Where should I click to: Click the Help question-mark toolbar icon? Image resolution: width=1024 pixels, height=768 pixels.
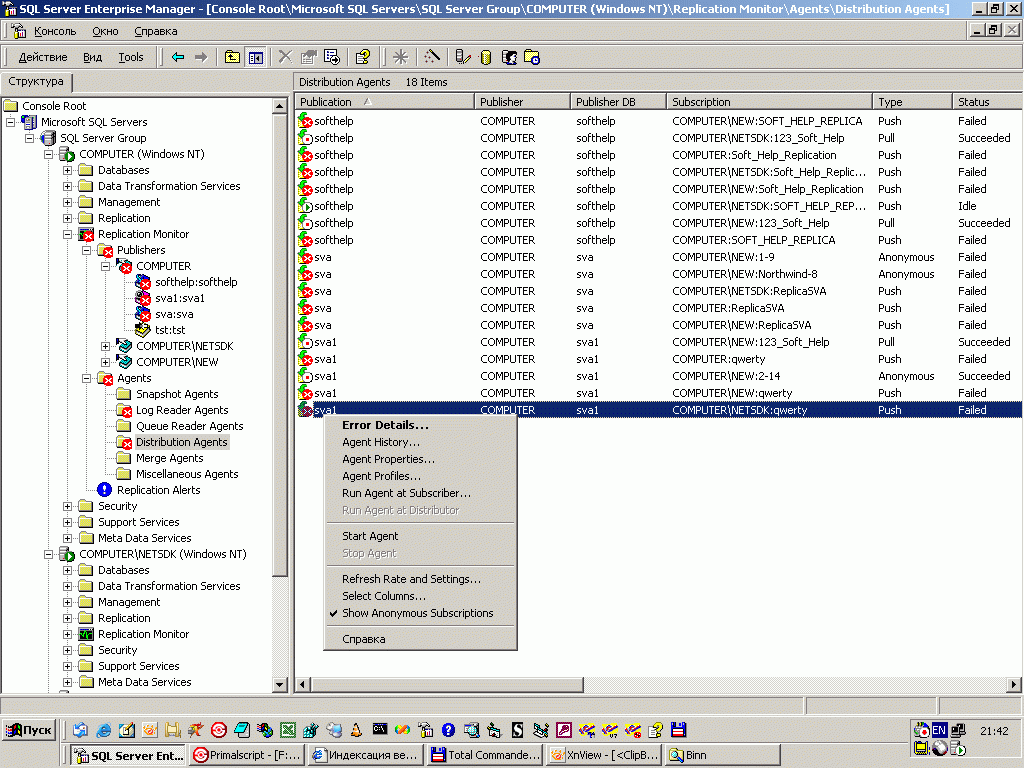[x=362, y=57]
